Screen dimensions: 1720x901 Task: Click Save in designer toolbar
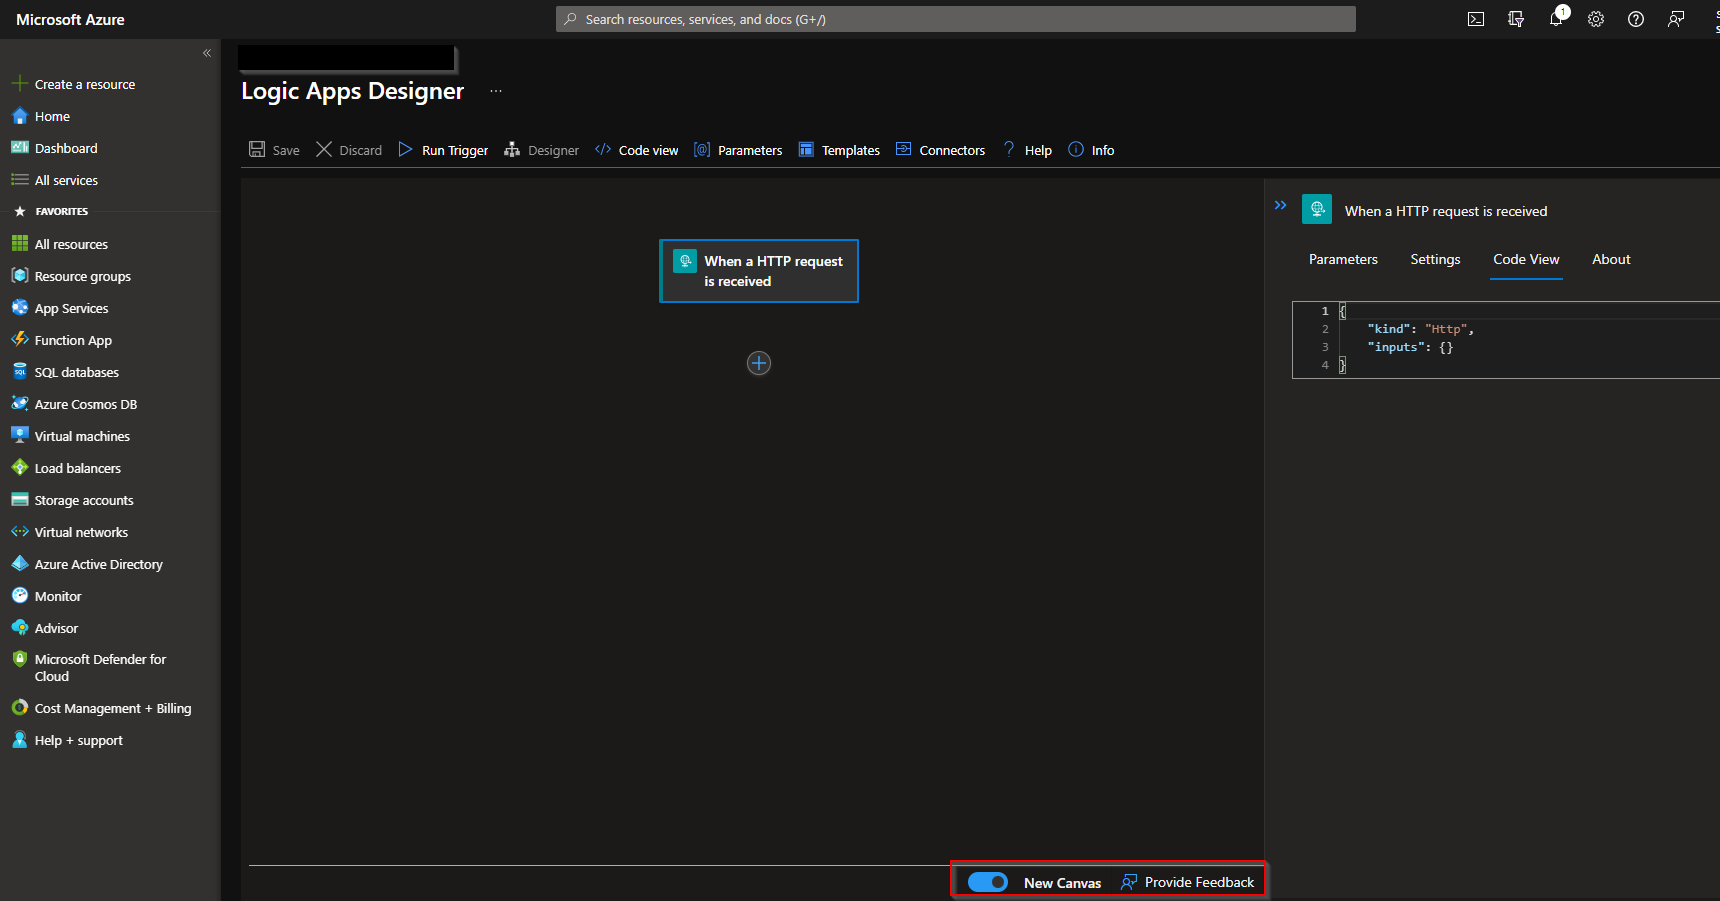pos(274,150)
